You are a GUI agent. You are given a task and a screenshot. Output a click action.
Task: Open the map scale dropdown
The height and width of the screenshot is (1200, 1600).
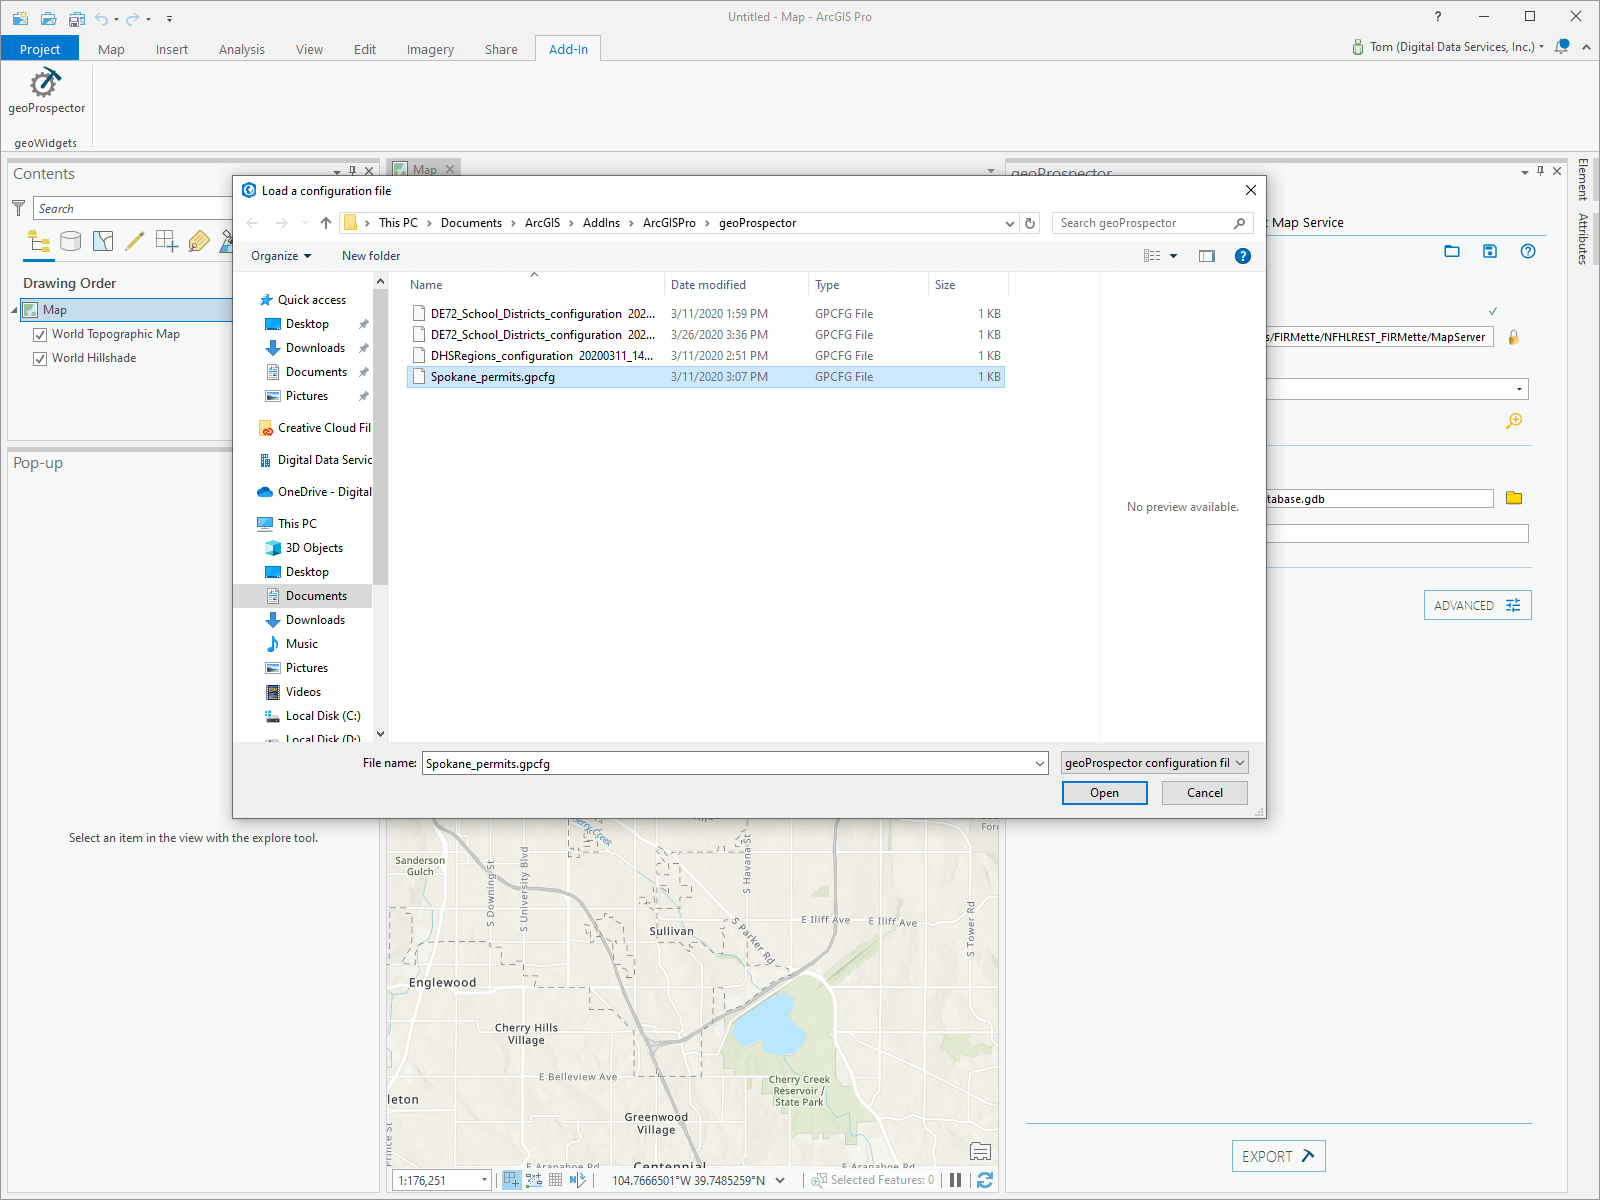(x=484, y=1180)
